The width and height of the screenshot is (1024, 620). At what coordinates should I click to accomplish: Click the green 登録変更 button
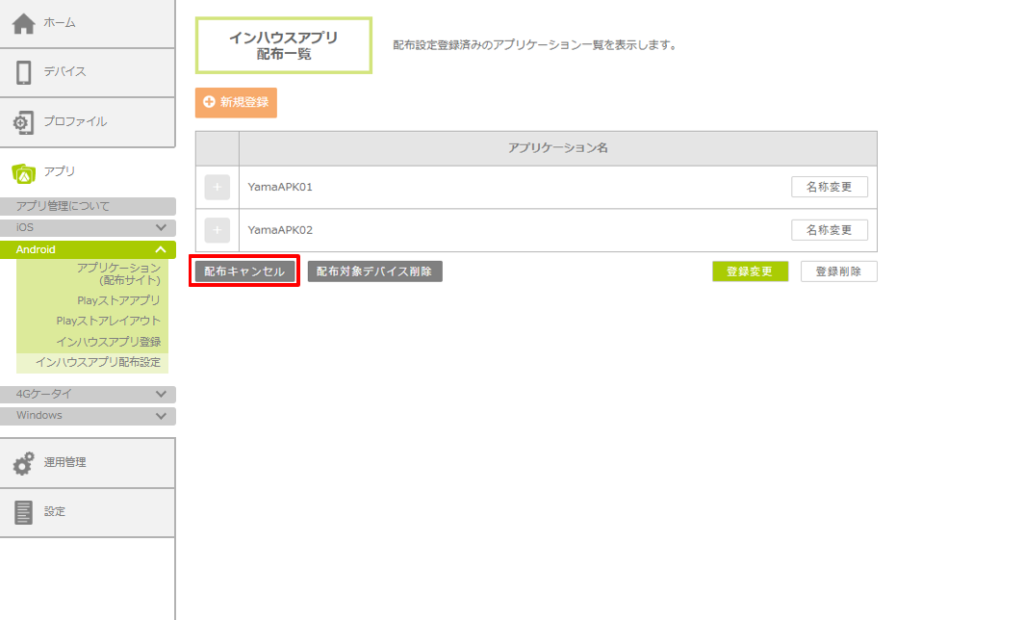click(750, 272)
